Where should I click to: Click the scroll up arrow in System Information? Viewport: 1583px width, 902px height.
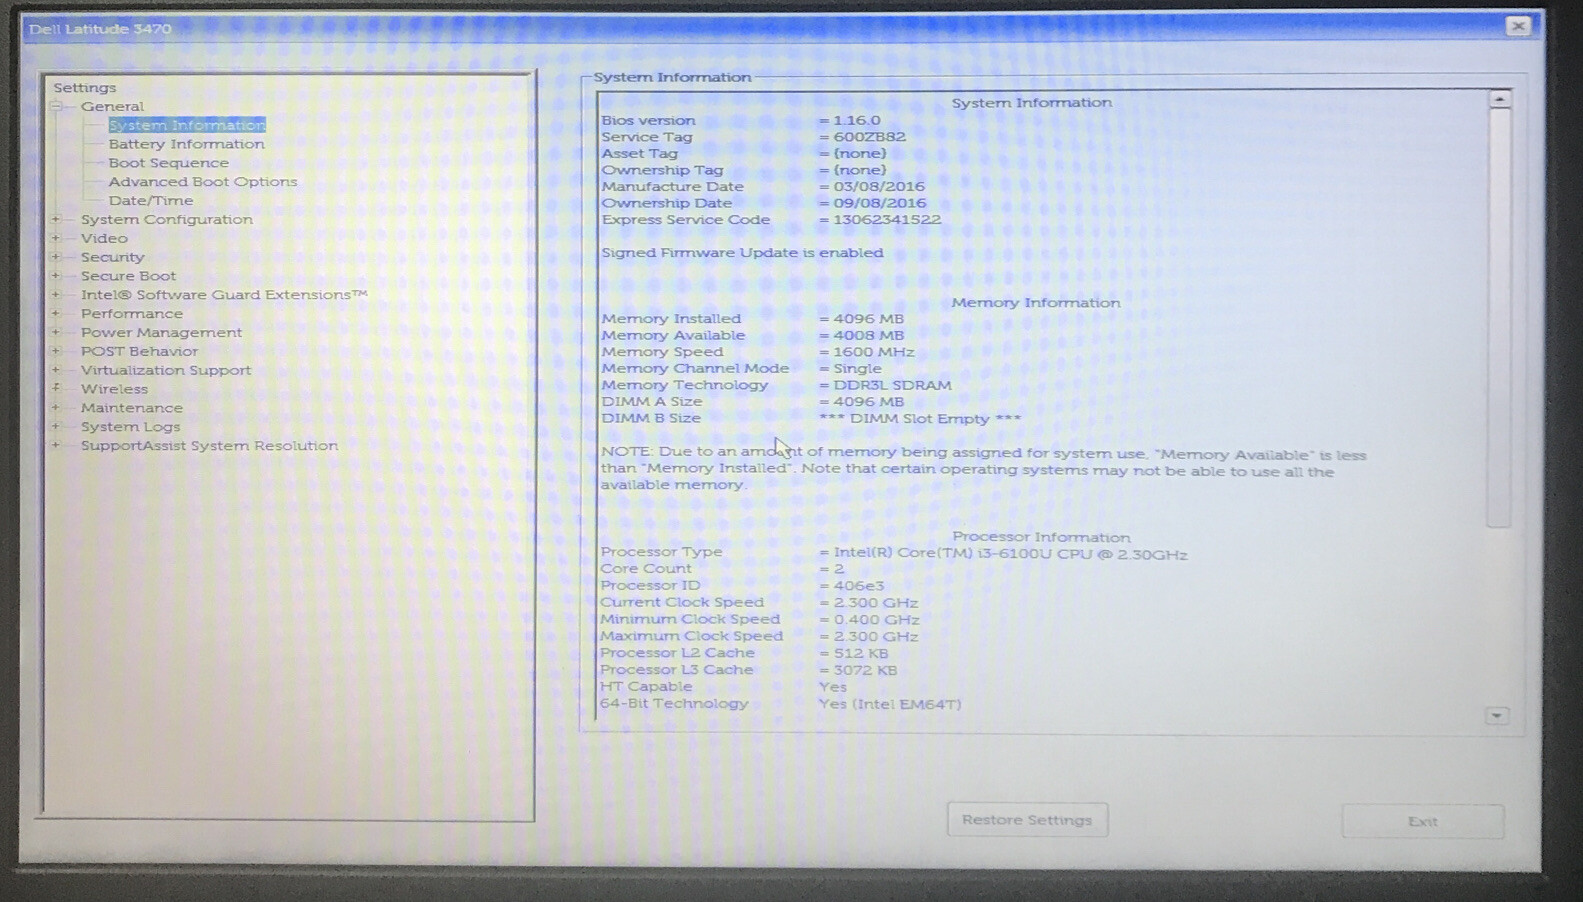click(1499, 99)
